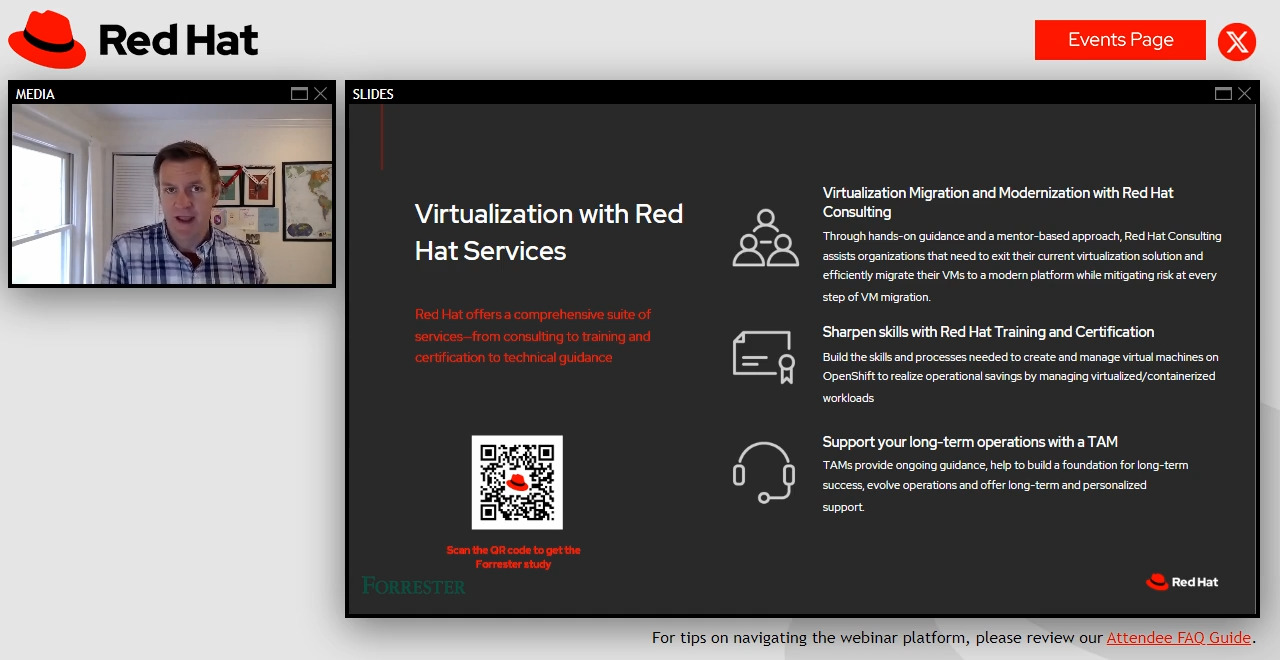1280x660 pixels.
Task: Click 'Scan the QR code' caption text
Action: tap(513, 557)
